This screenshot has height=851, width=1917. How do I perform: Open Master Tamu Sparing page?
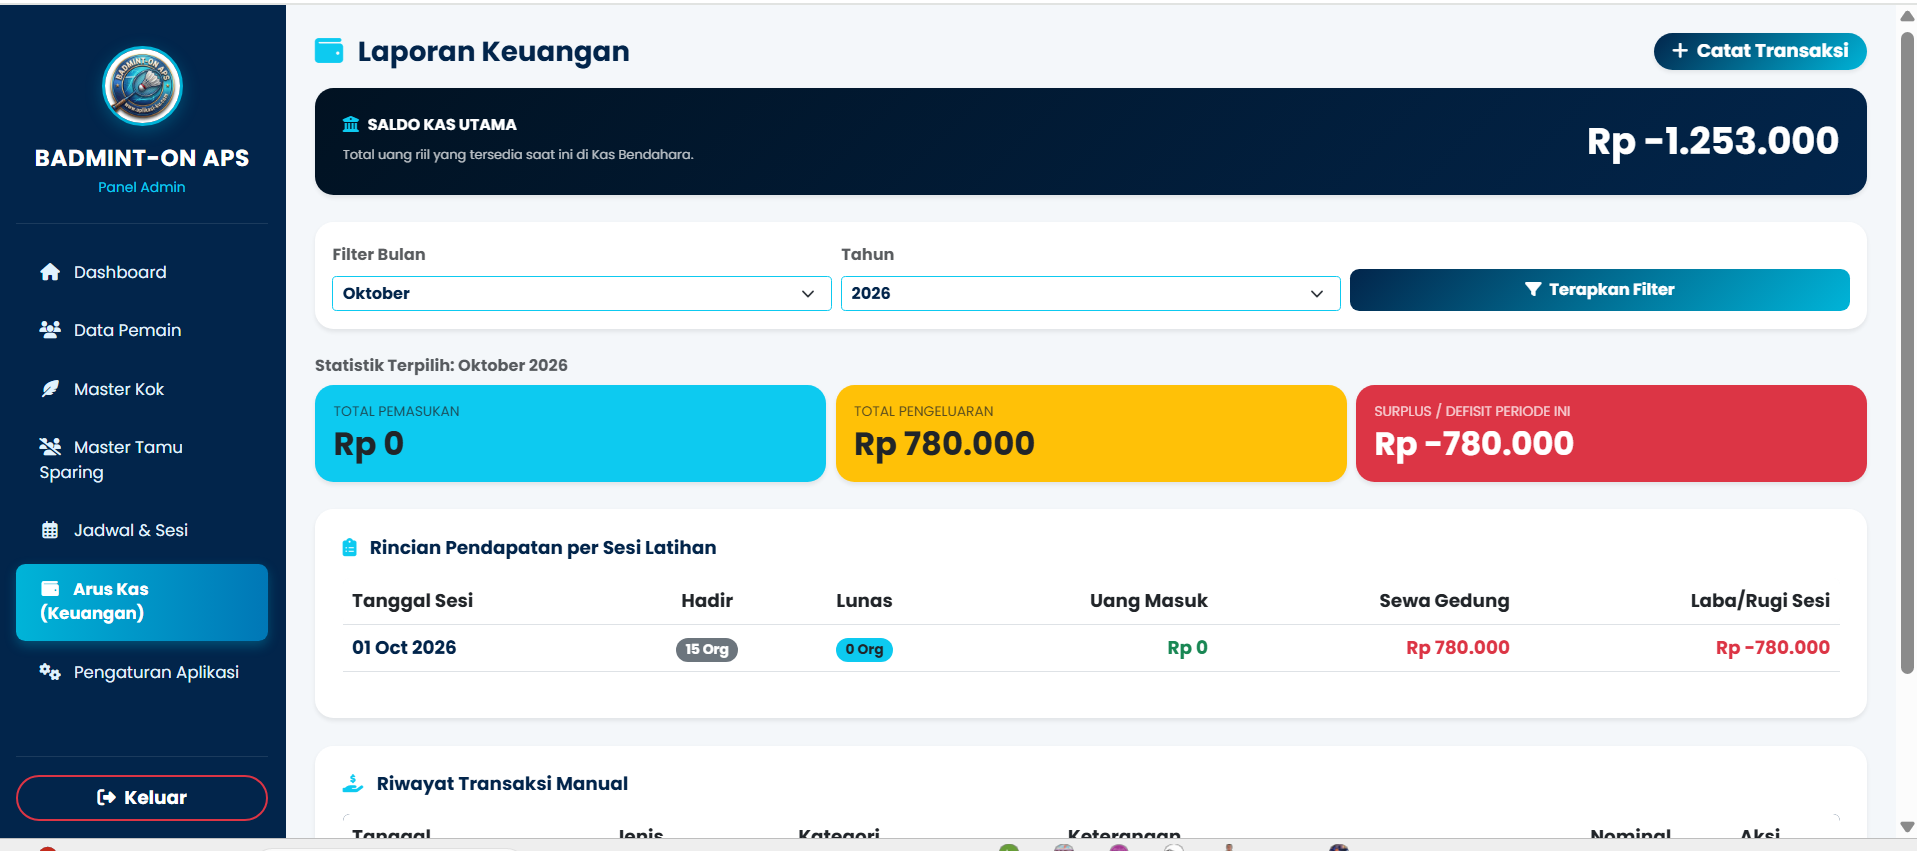coord(142,459)
